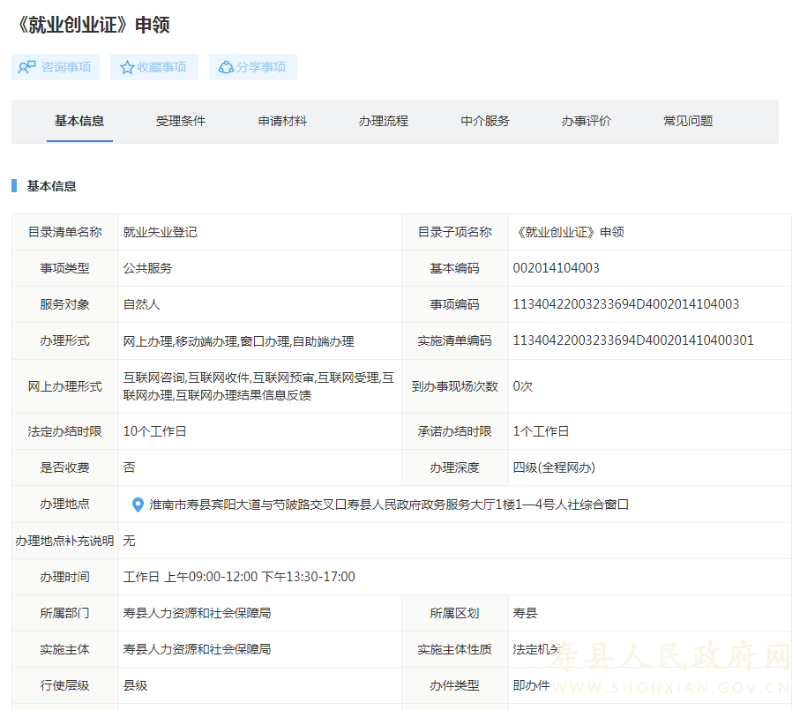Click the 办理地点 address text

389,505
